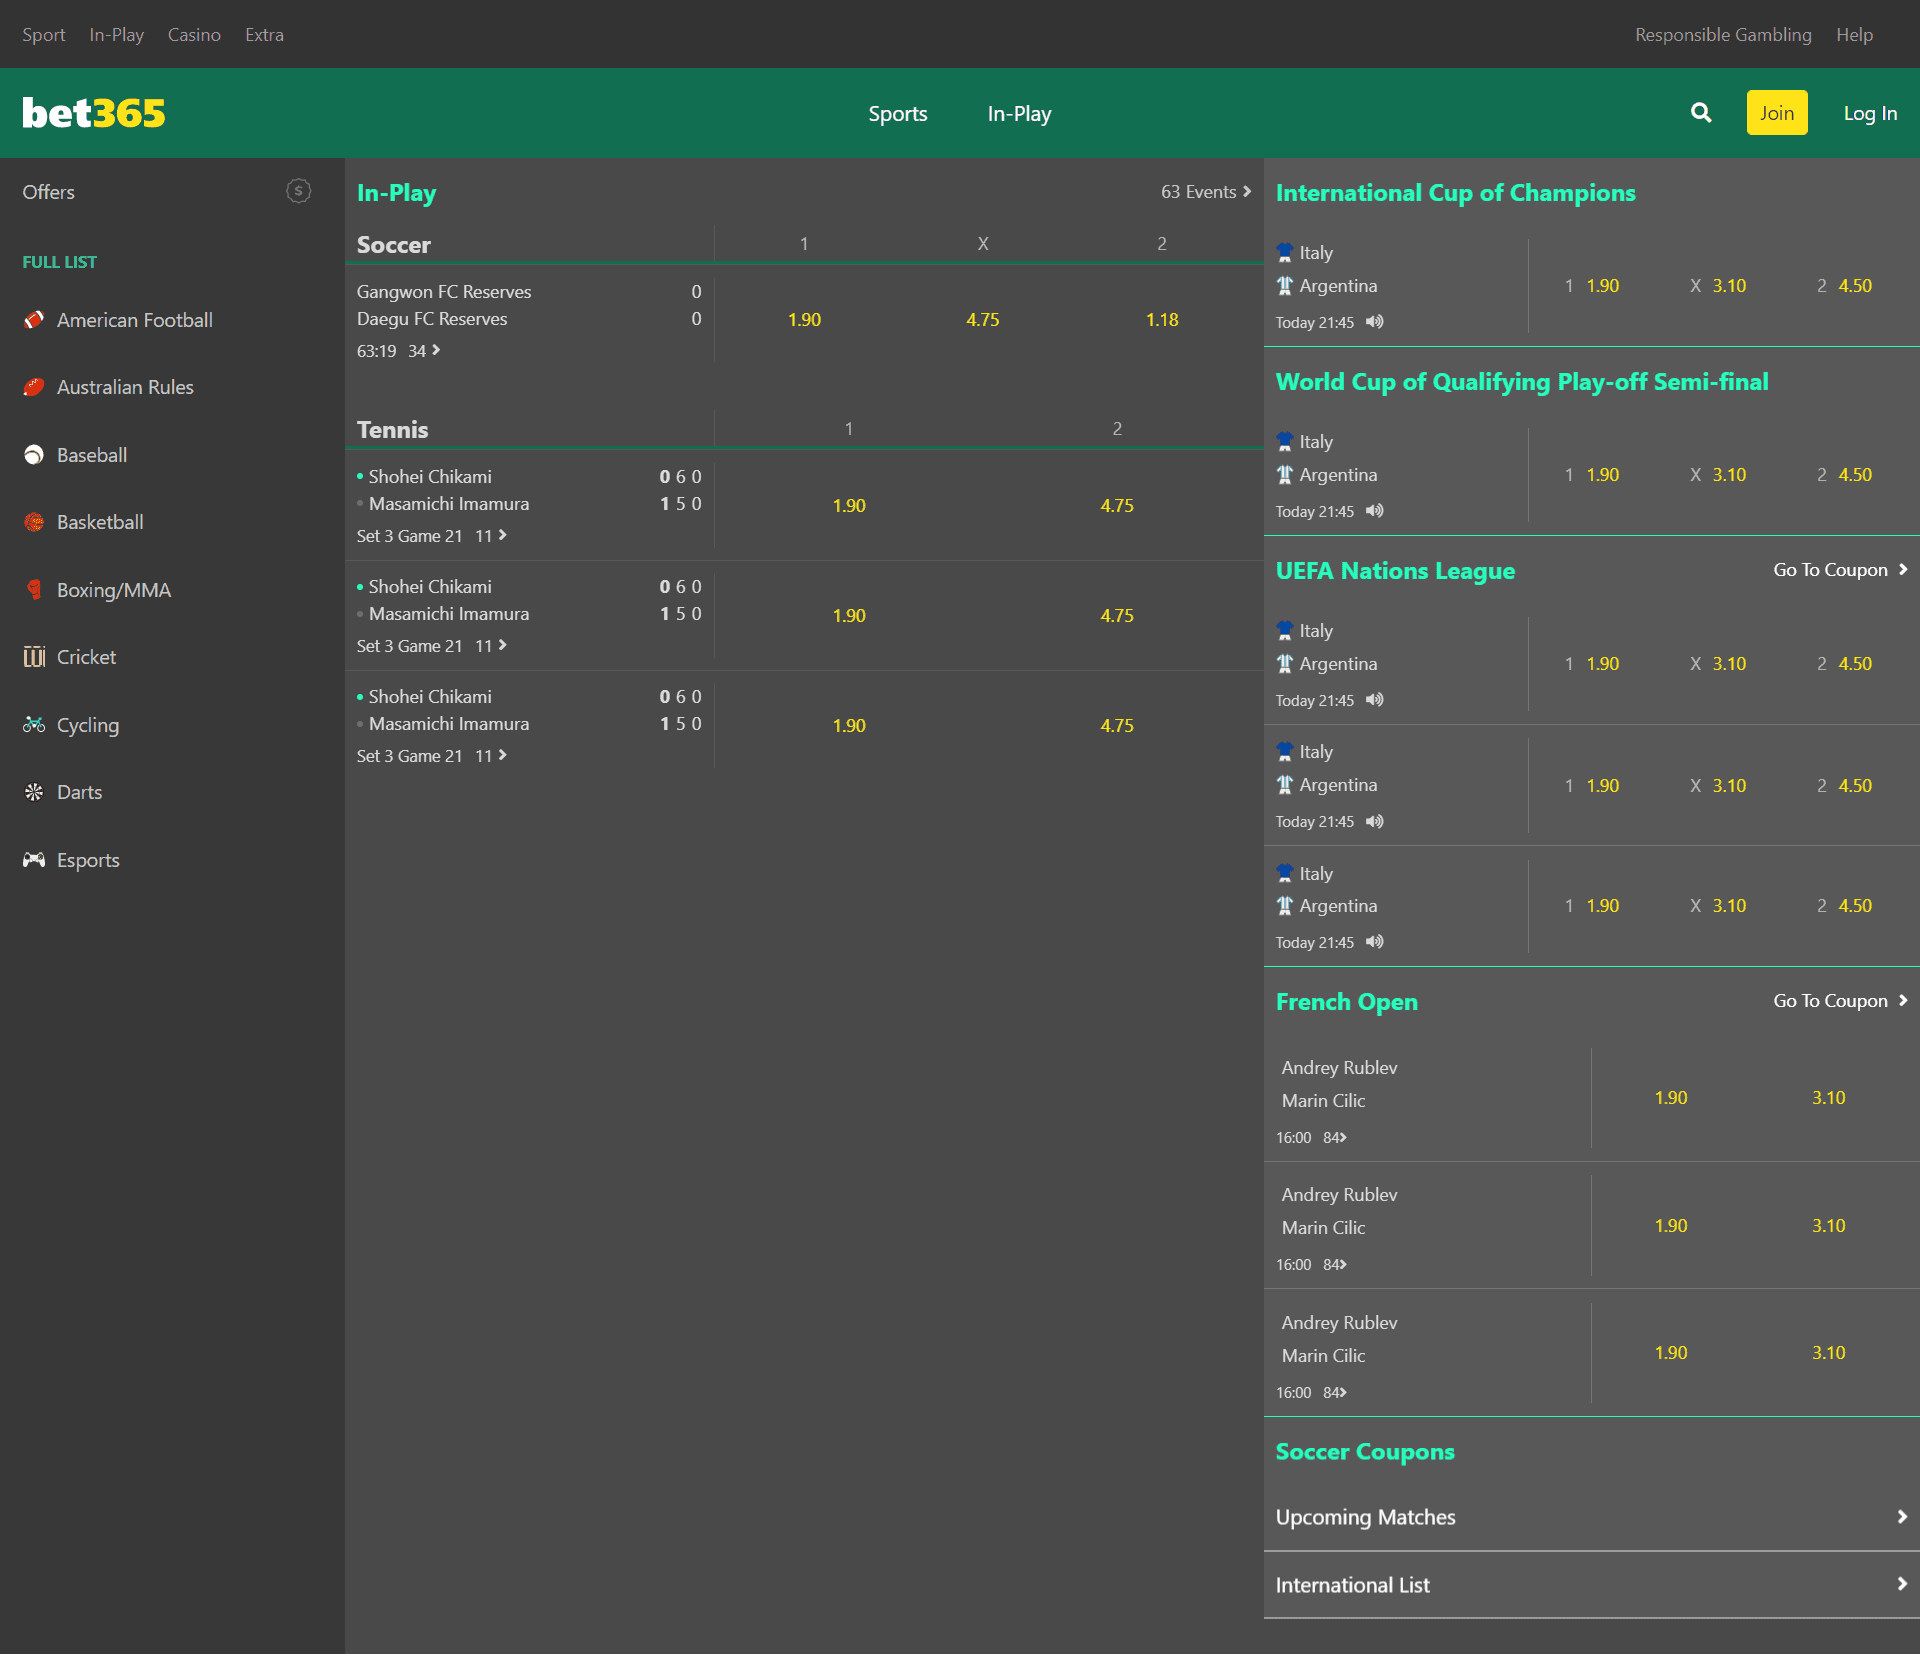Screen dimensions: 1920x1656
Task: Click audio icon in third UEFA Nations League match
Action: point(1375,942)
